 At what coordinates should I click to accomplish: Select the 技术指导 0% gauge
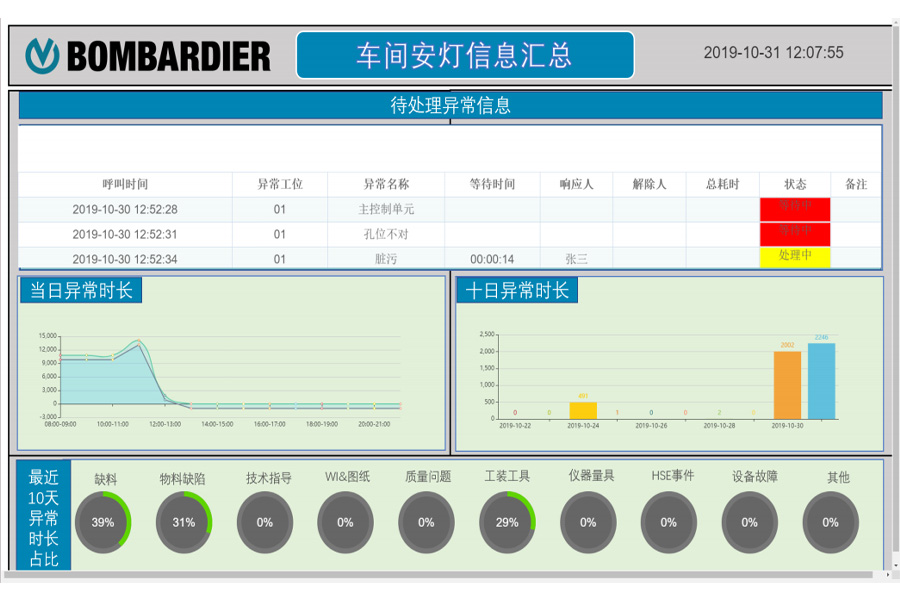(265, 522)
